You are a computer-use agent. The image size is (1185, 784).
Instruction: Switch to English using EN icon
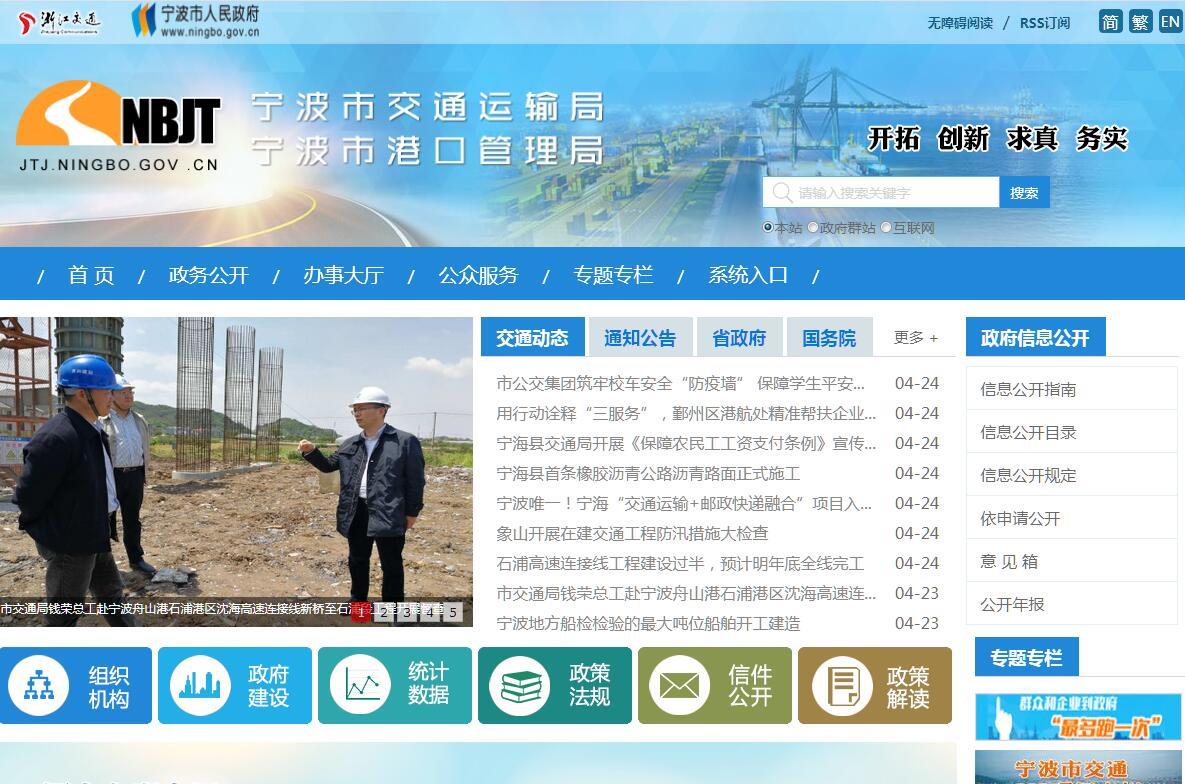click(x=1170, y=22)
